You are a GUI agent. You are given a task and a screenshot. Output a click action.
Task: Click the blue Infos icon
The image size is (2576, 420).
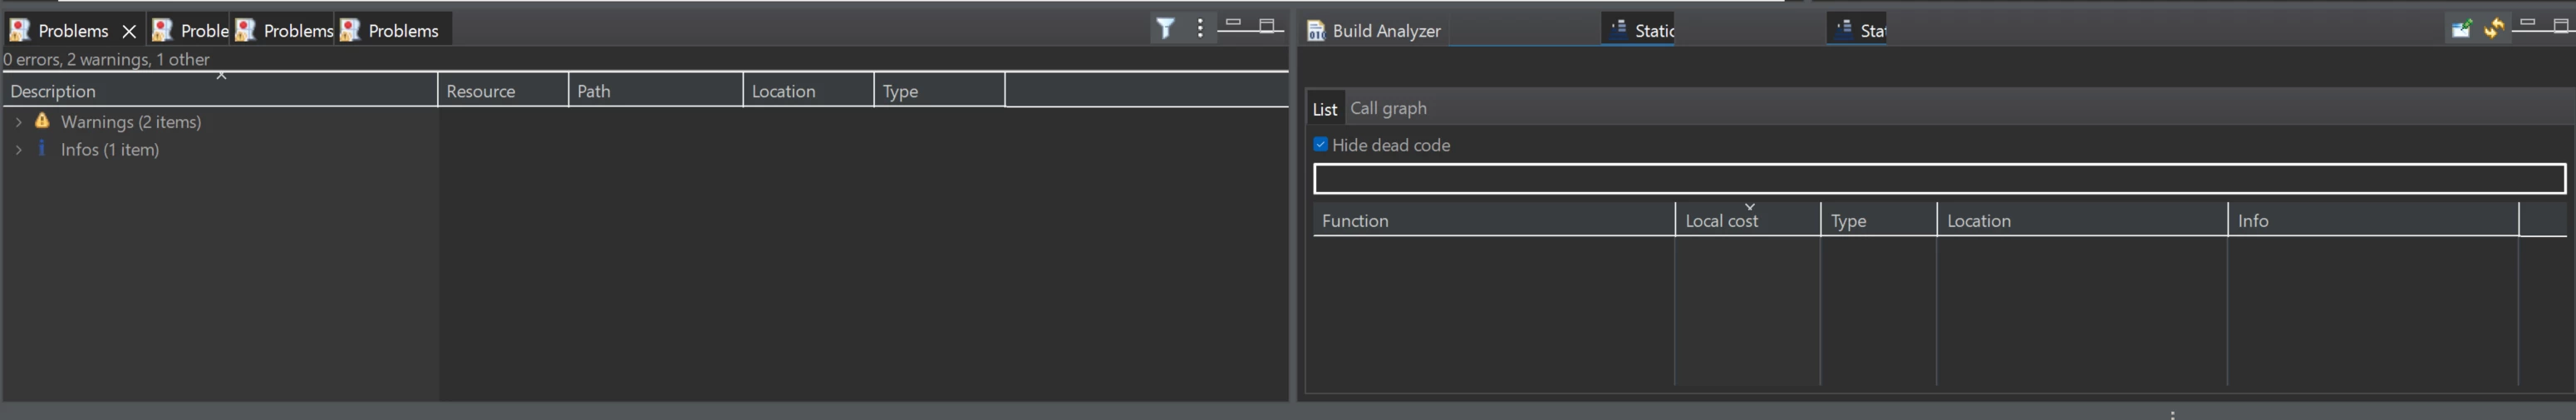coord(41,148)
